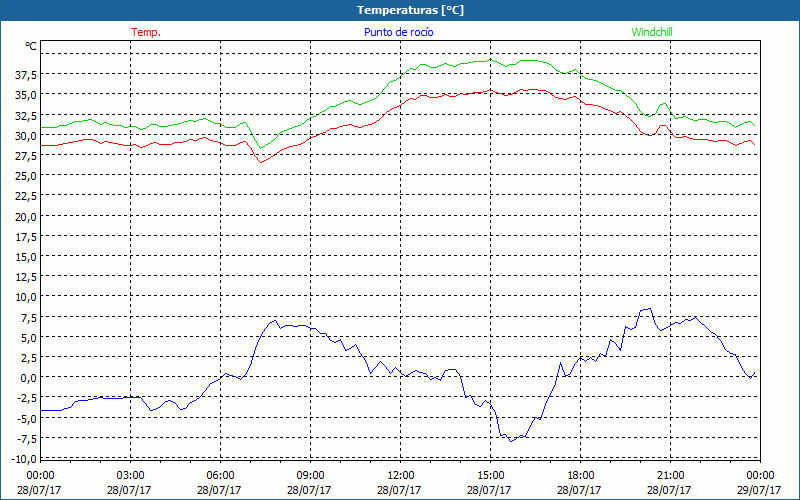Viewport: 800px width, 500px height.
Task: Click the 20,0 y-axis value
Action: click(26, 216)
